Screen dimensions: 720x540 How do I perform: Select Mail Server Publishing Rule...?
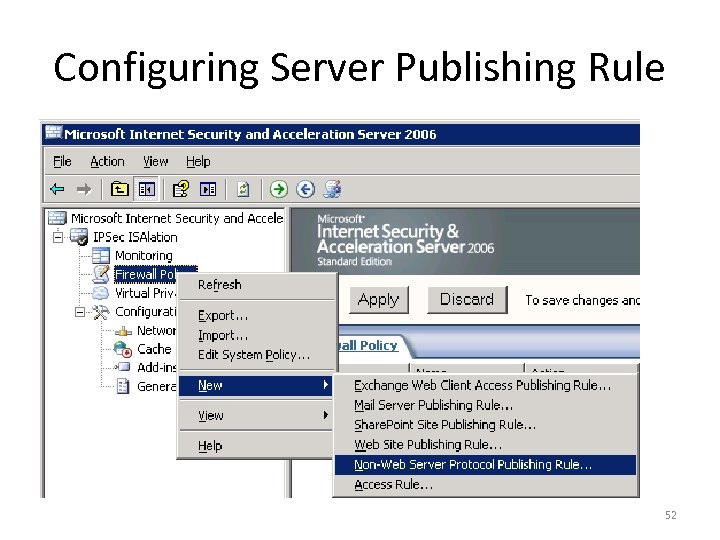point(485,405)
